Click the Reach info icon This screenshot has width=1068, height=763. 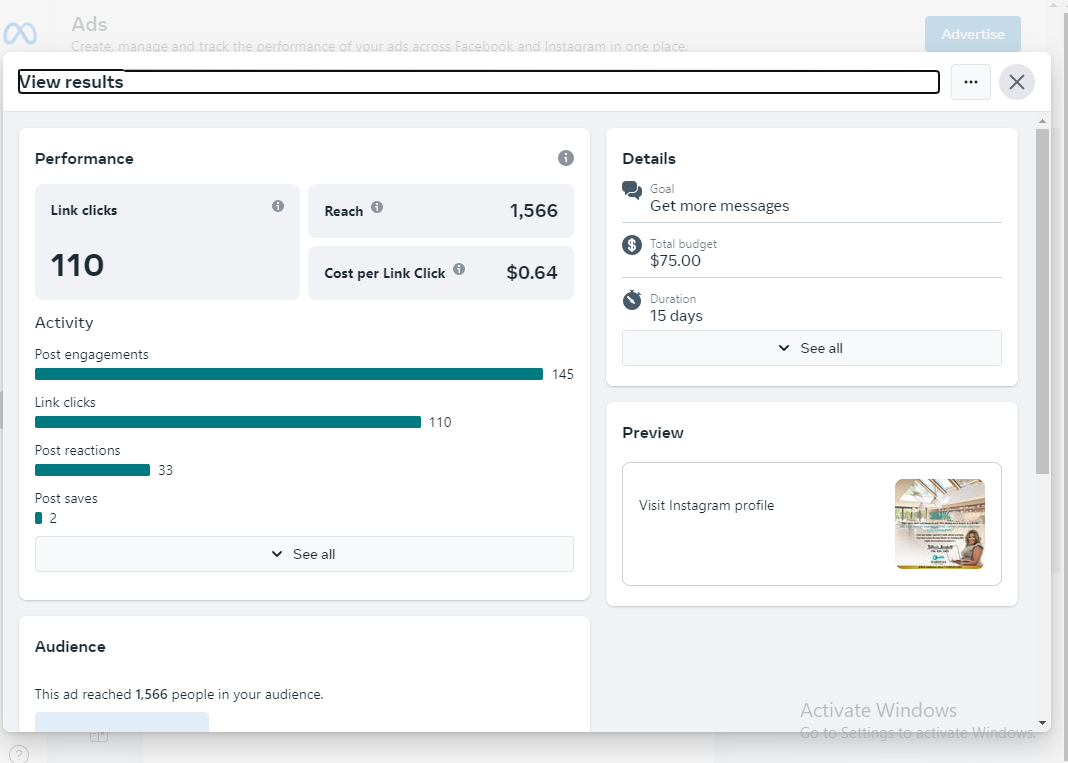coord(377,207)
